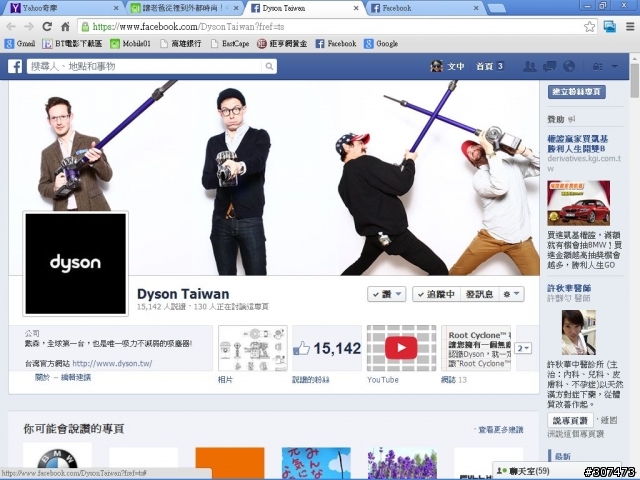Click the 關於 about link
640x480 pixels.
pos(42,378)
